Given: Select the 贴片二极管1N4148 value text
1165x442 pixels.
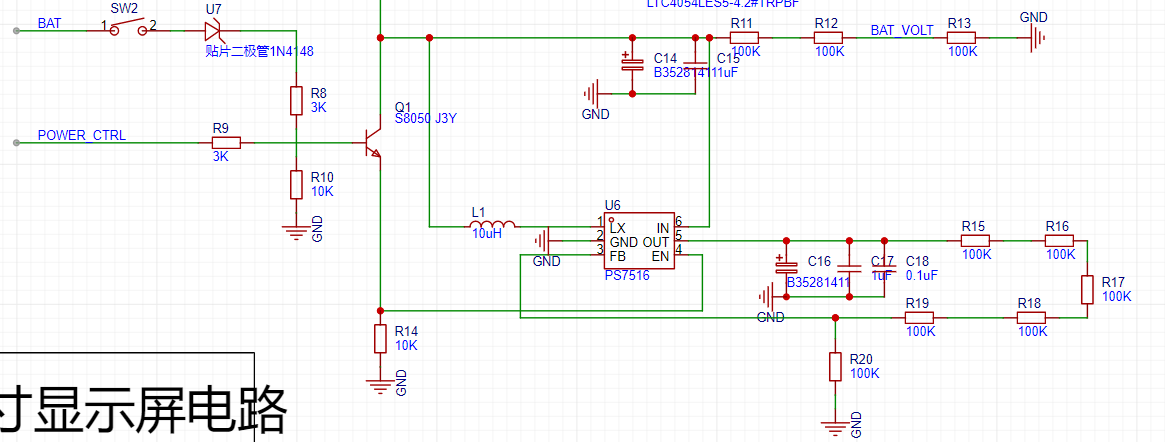Looking at the screenshot, I should pyautogui.click(x=259, y=52).
